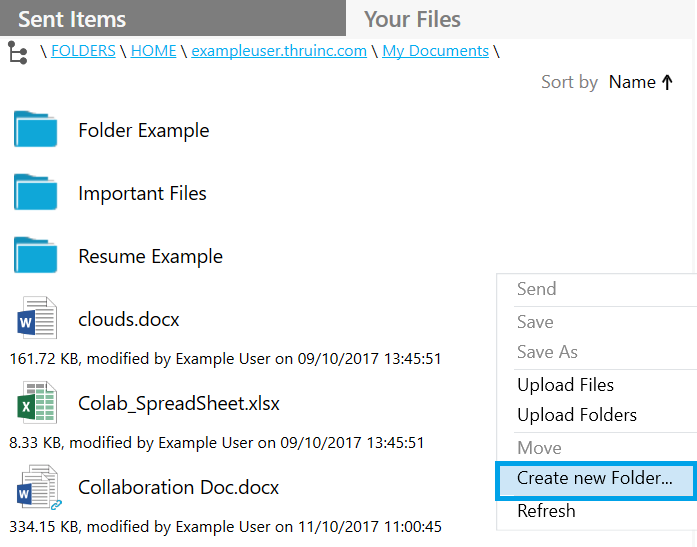Click the Excel icon for Colab_SpreadSheet.xlsx
The width and height of the screenshot is (697, 547).
coord(37,402)
